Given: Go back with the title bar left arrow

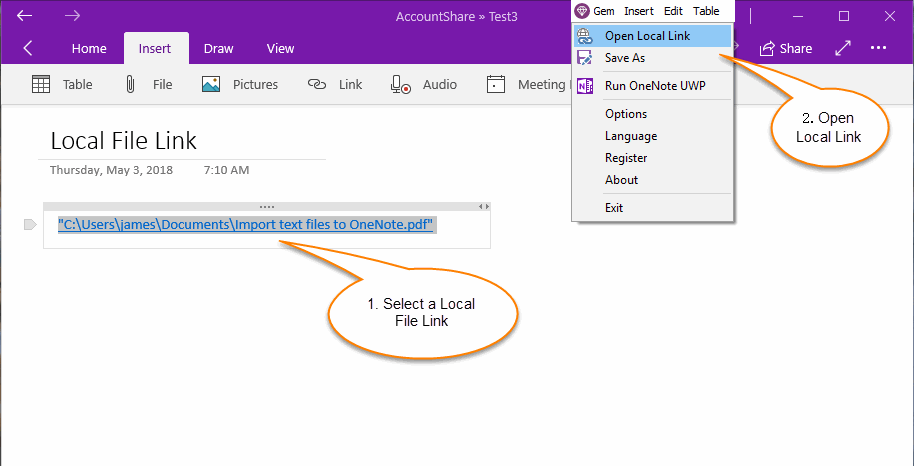Looking at the screenshot, I should pyautogui.click(x=24, y=16).
